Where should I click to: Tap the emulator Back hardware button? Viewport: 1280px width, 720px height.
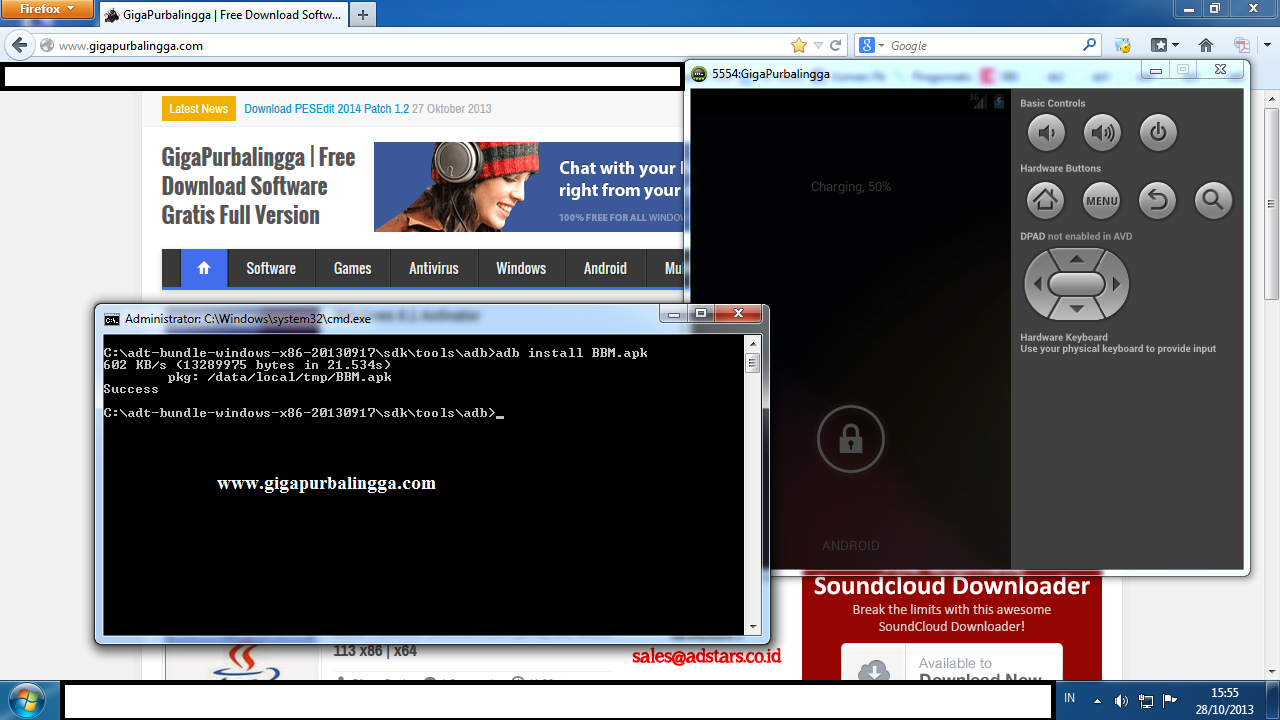click(1158, 201)
